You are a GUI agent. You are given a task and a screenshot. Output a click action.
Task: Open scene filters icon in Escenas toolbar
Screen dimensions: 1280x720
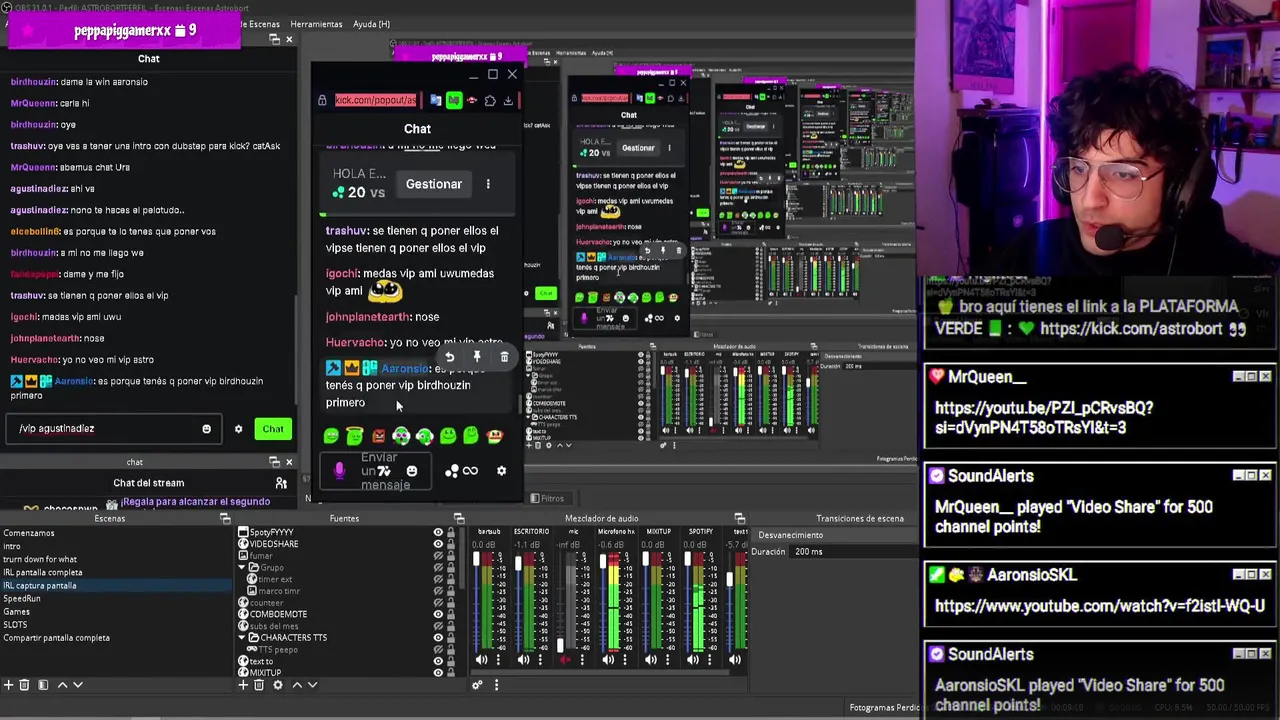coord(43,685)
